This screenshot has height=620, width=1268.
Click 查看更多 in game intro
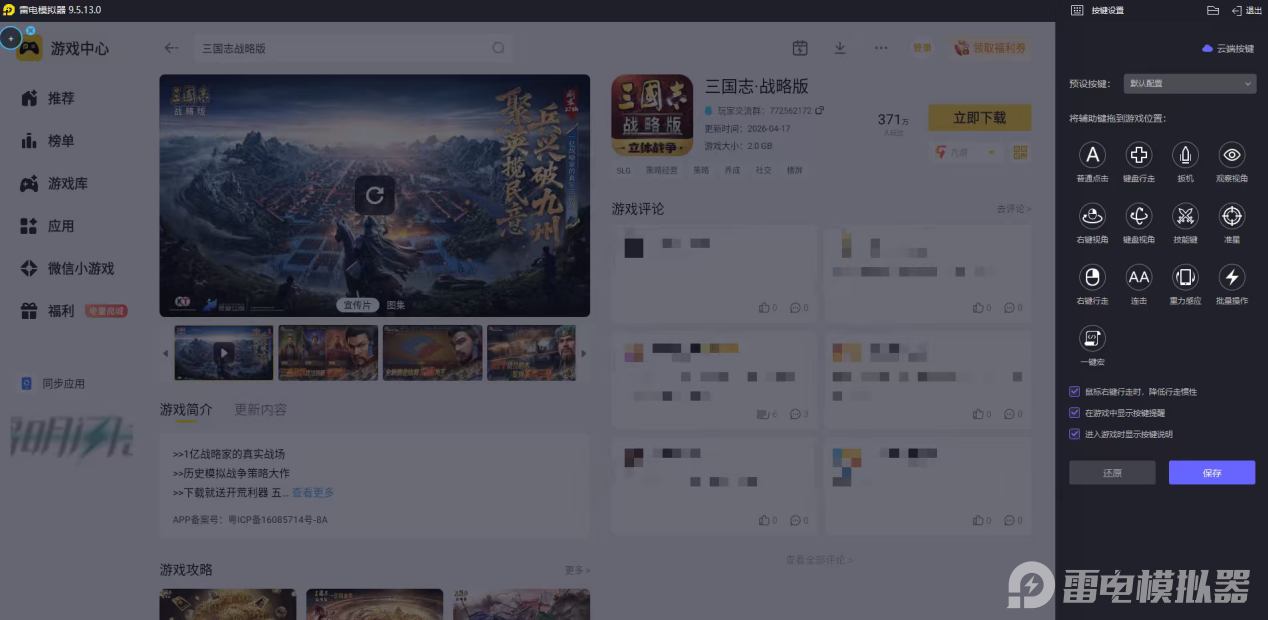313,493
